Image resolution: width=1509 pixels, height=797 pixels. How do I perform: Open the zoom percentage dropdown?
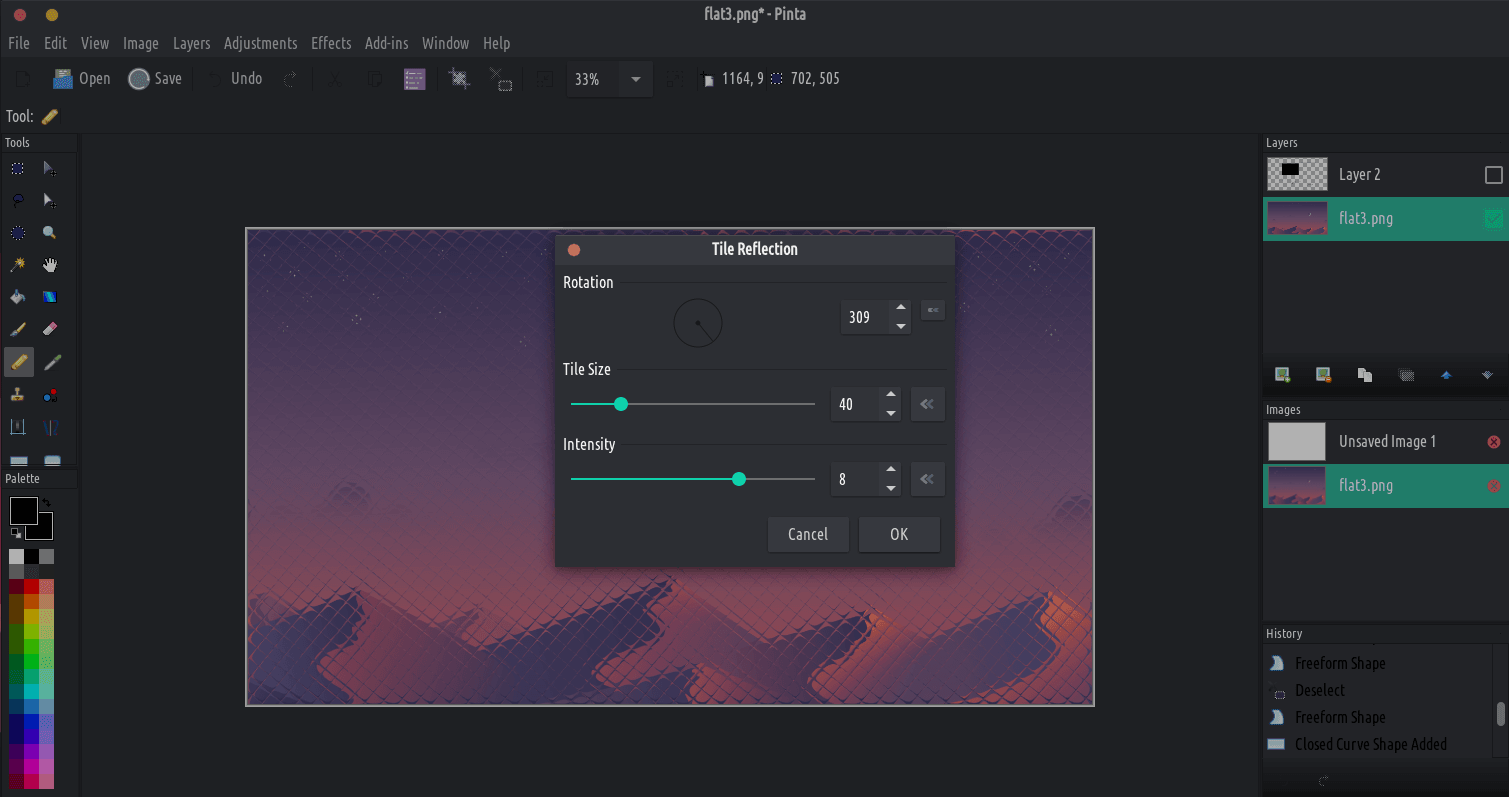[x=635, y=79]
